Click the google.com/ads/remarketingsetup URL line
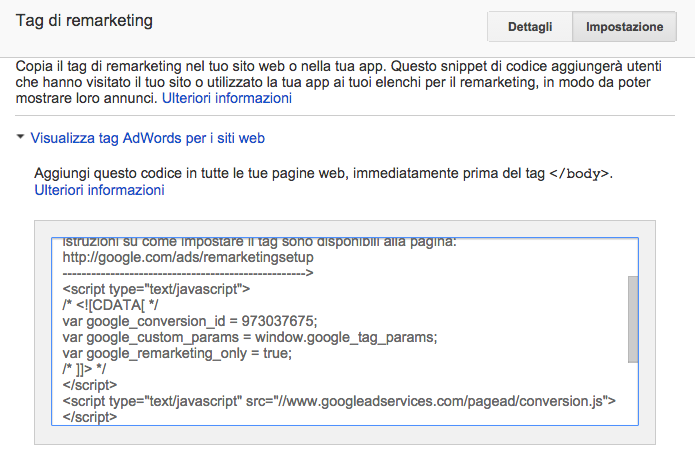 188,257
